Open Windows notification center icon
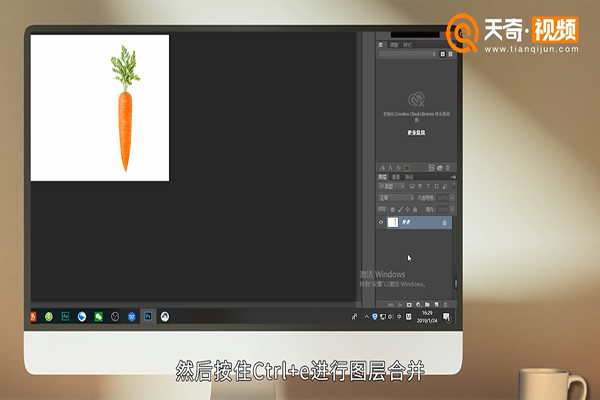 447,317
